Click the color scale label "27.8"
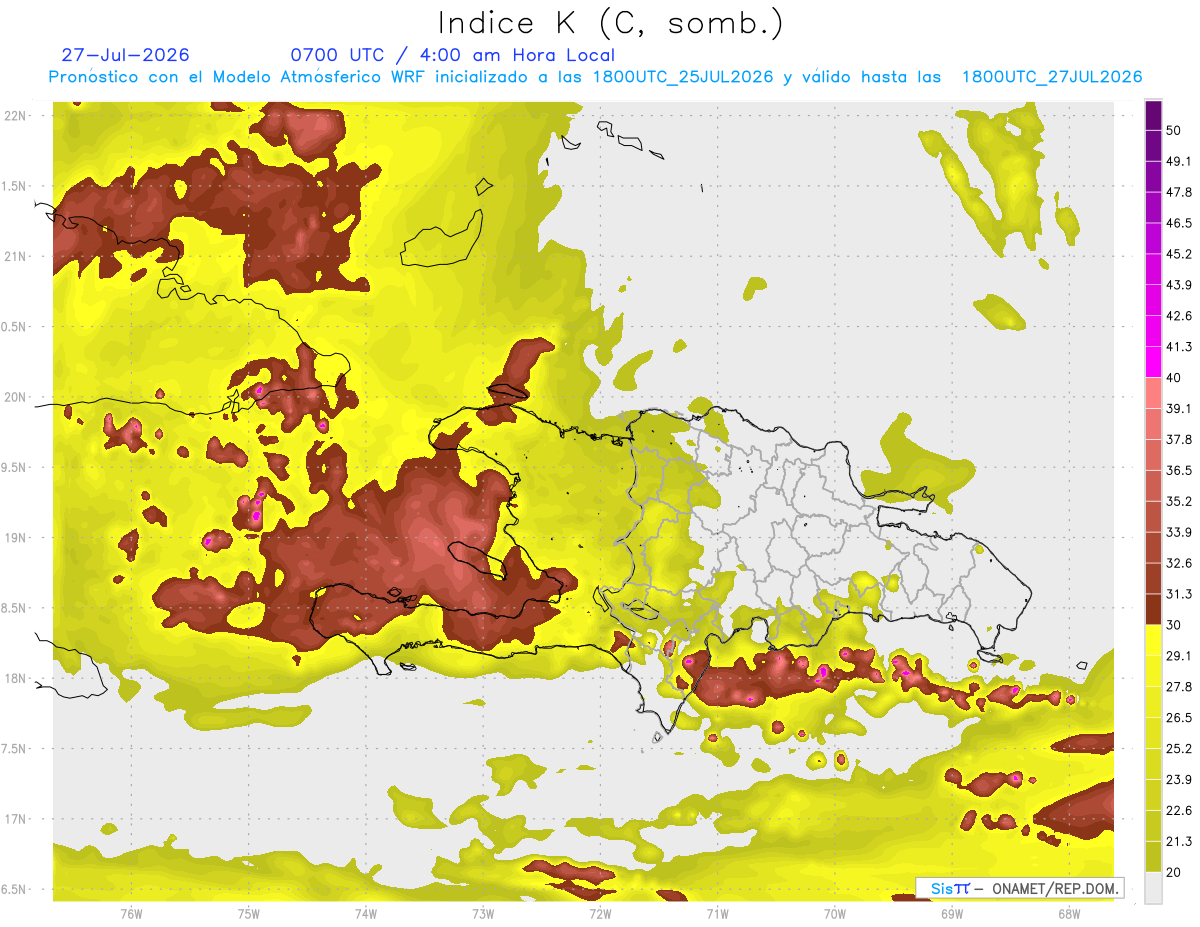This screenshot has height=927, width=1200. coord(1179,687)
